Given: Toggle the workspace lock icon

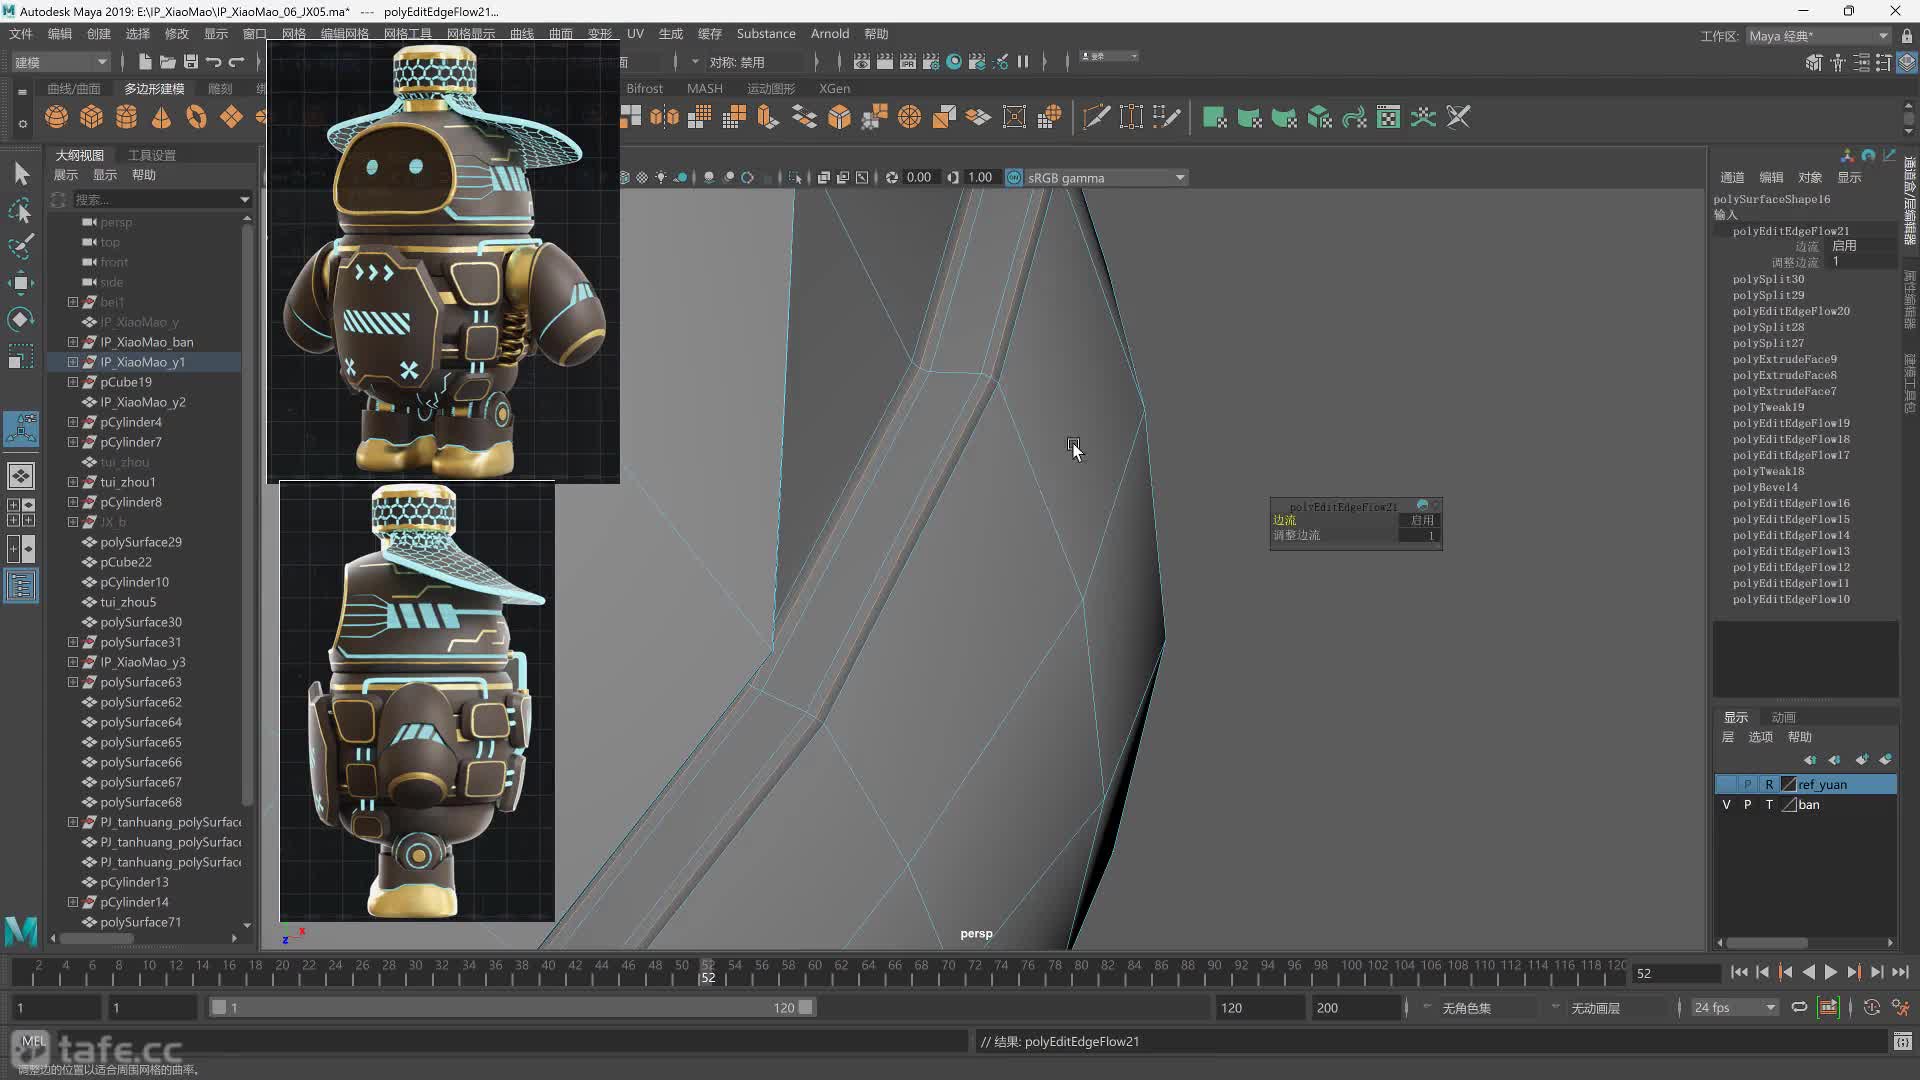Looking at the screenshot, I should point(1907,36).
